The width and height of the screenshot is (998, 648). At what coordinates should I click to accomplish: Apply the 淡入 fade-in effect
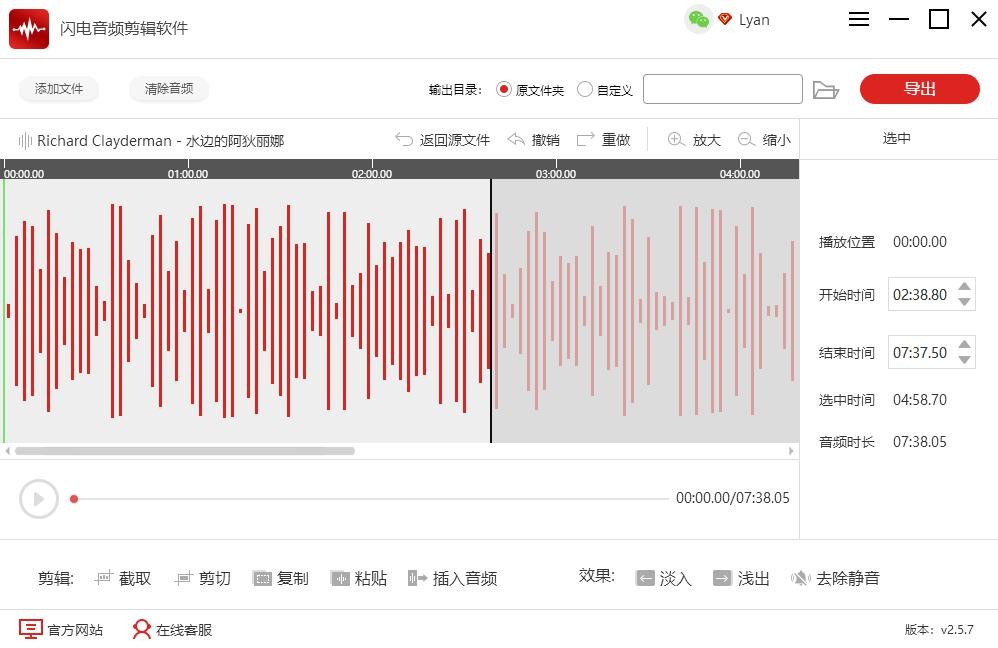(x=645, y=578)
